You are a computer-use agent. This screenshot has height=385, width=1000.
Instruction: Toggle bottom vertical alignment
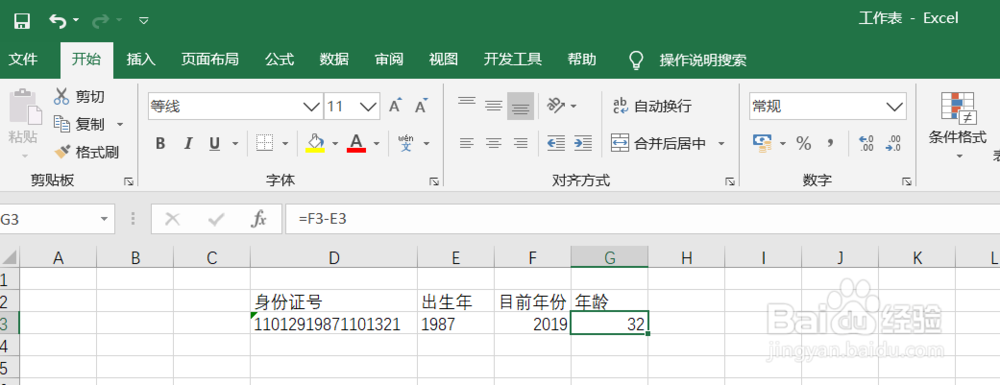tap(520, 106)
